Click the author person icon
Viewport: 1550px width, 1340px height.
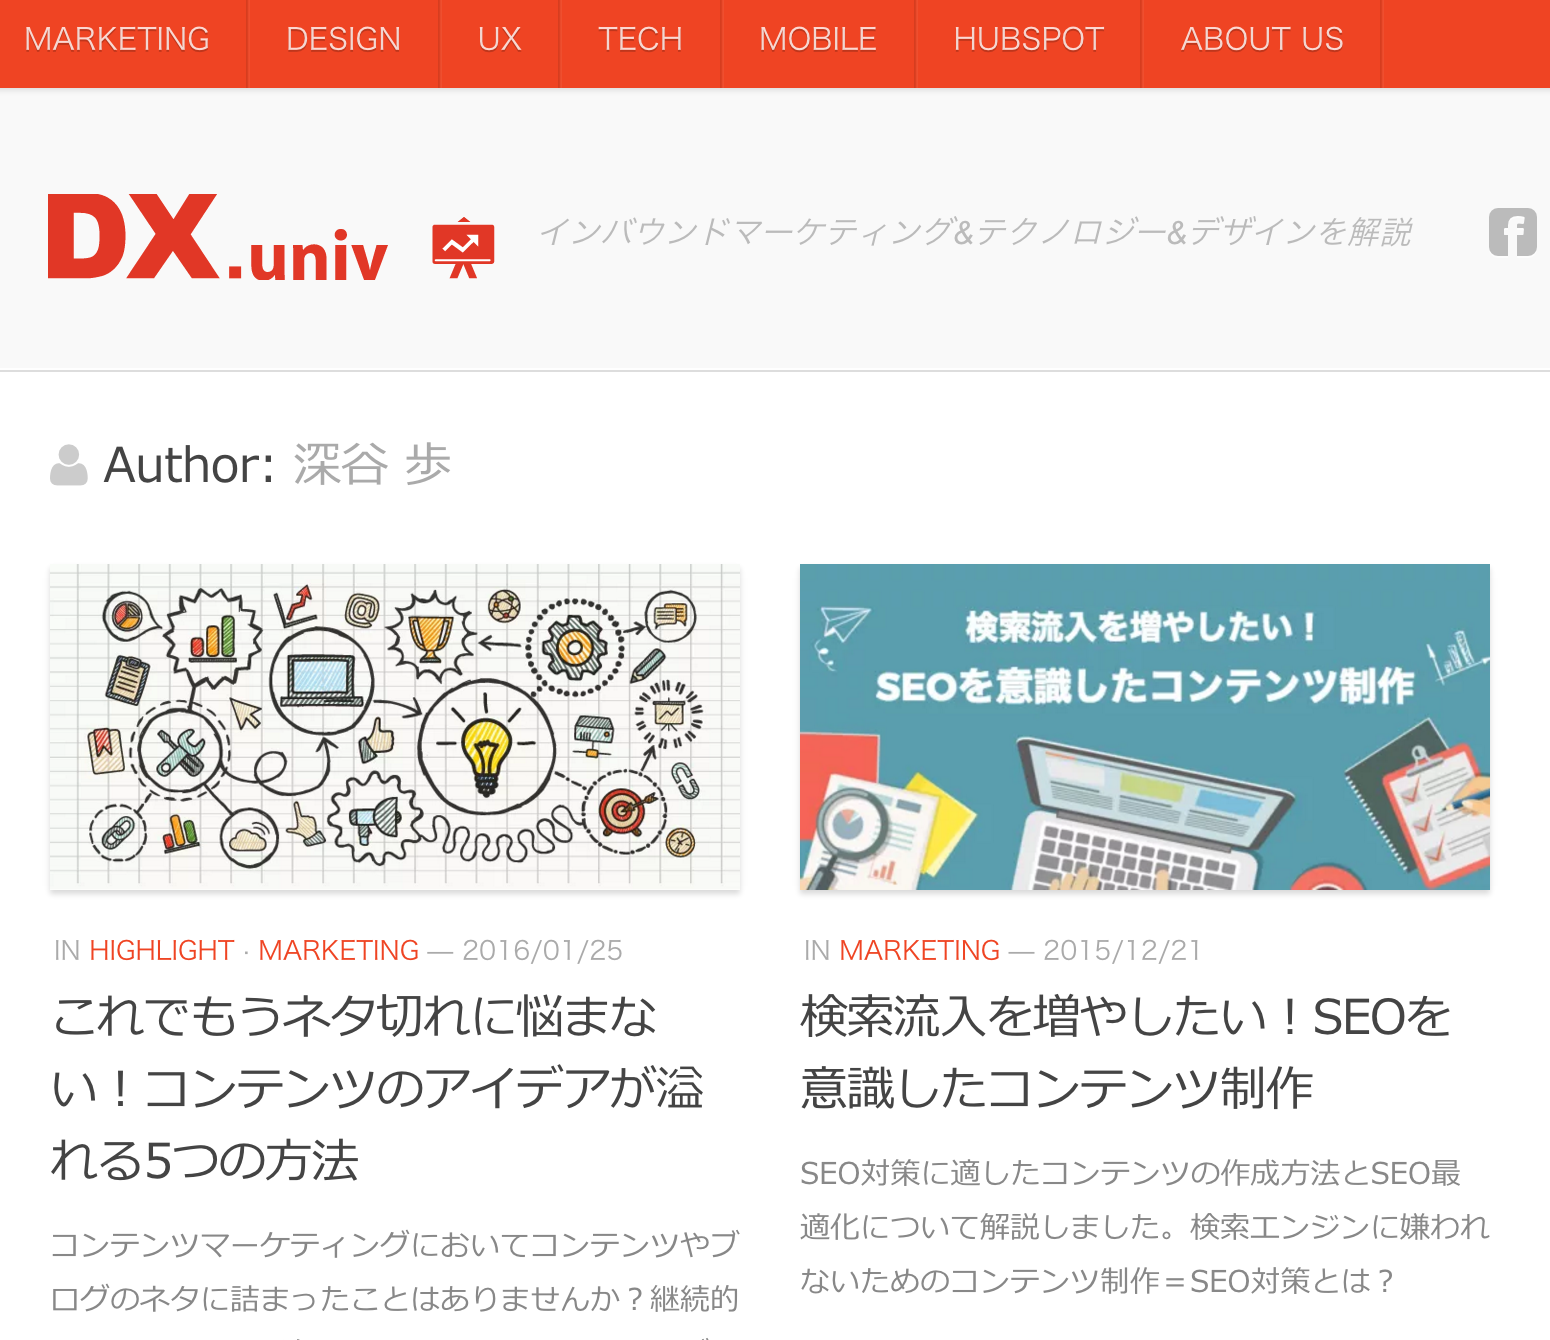click(69, 465)
